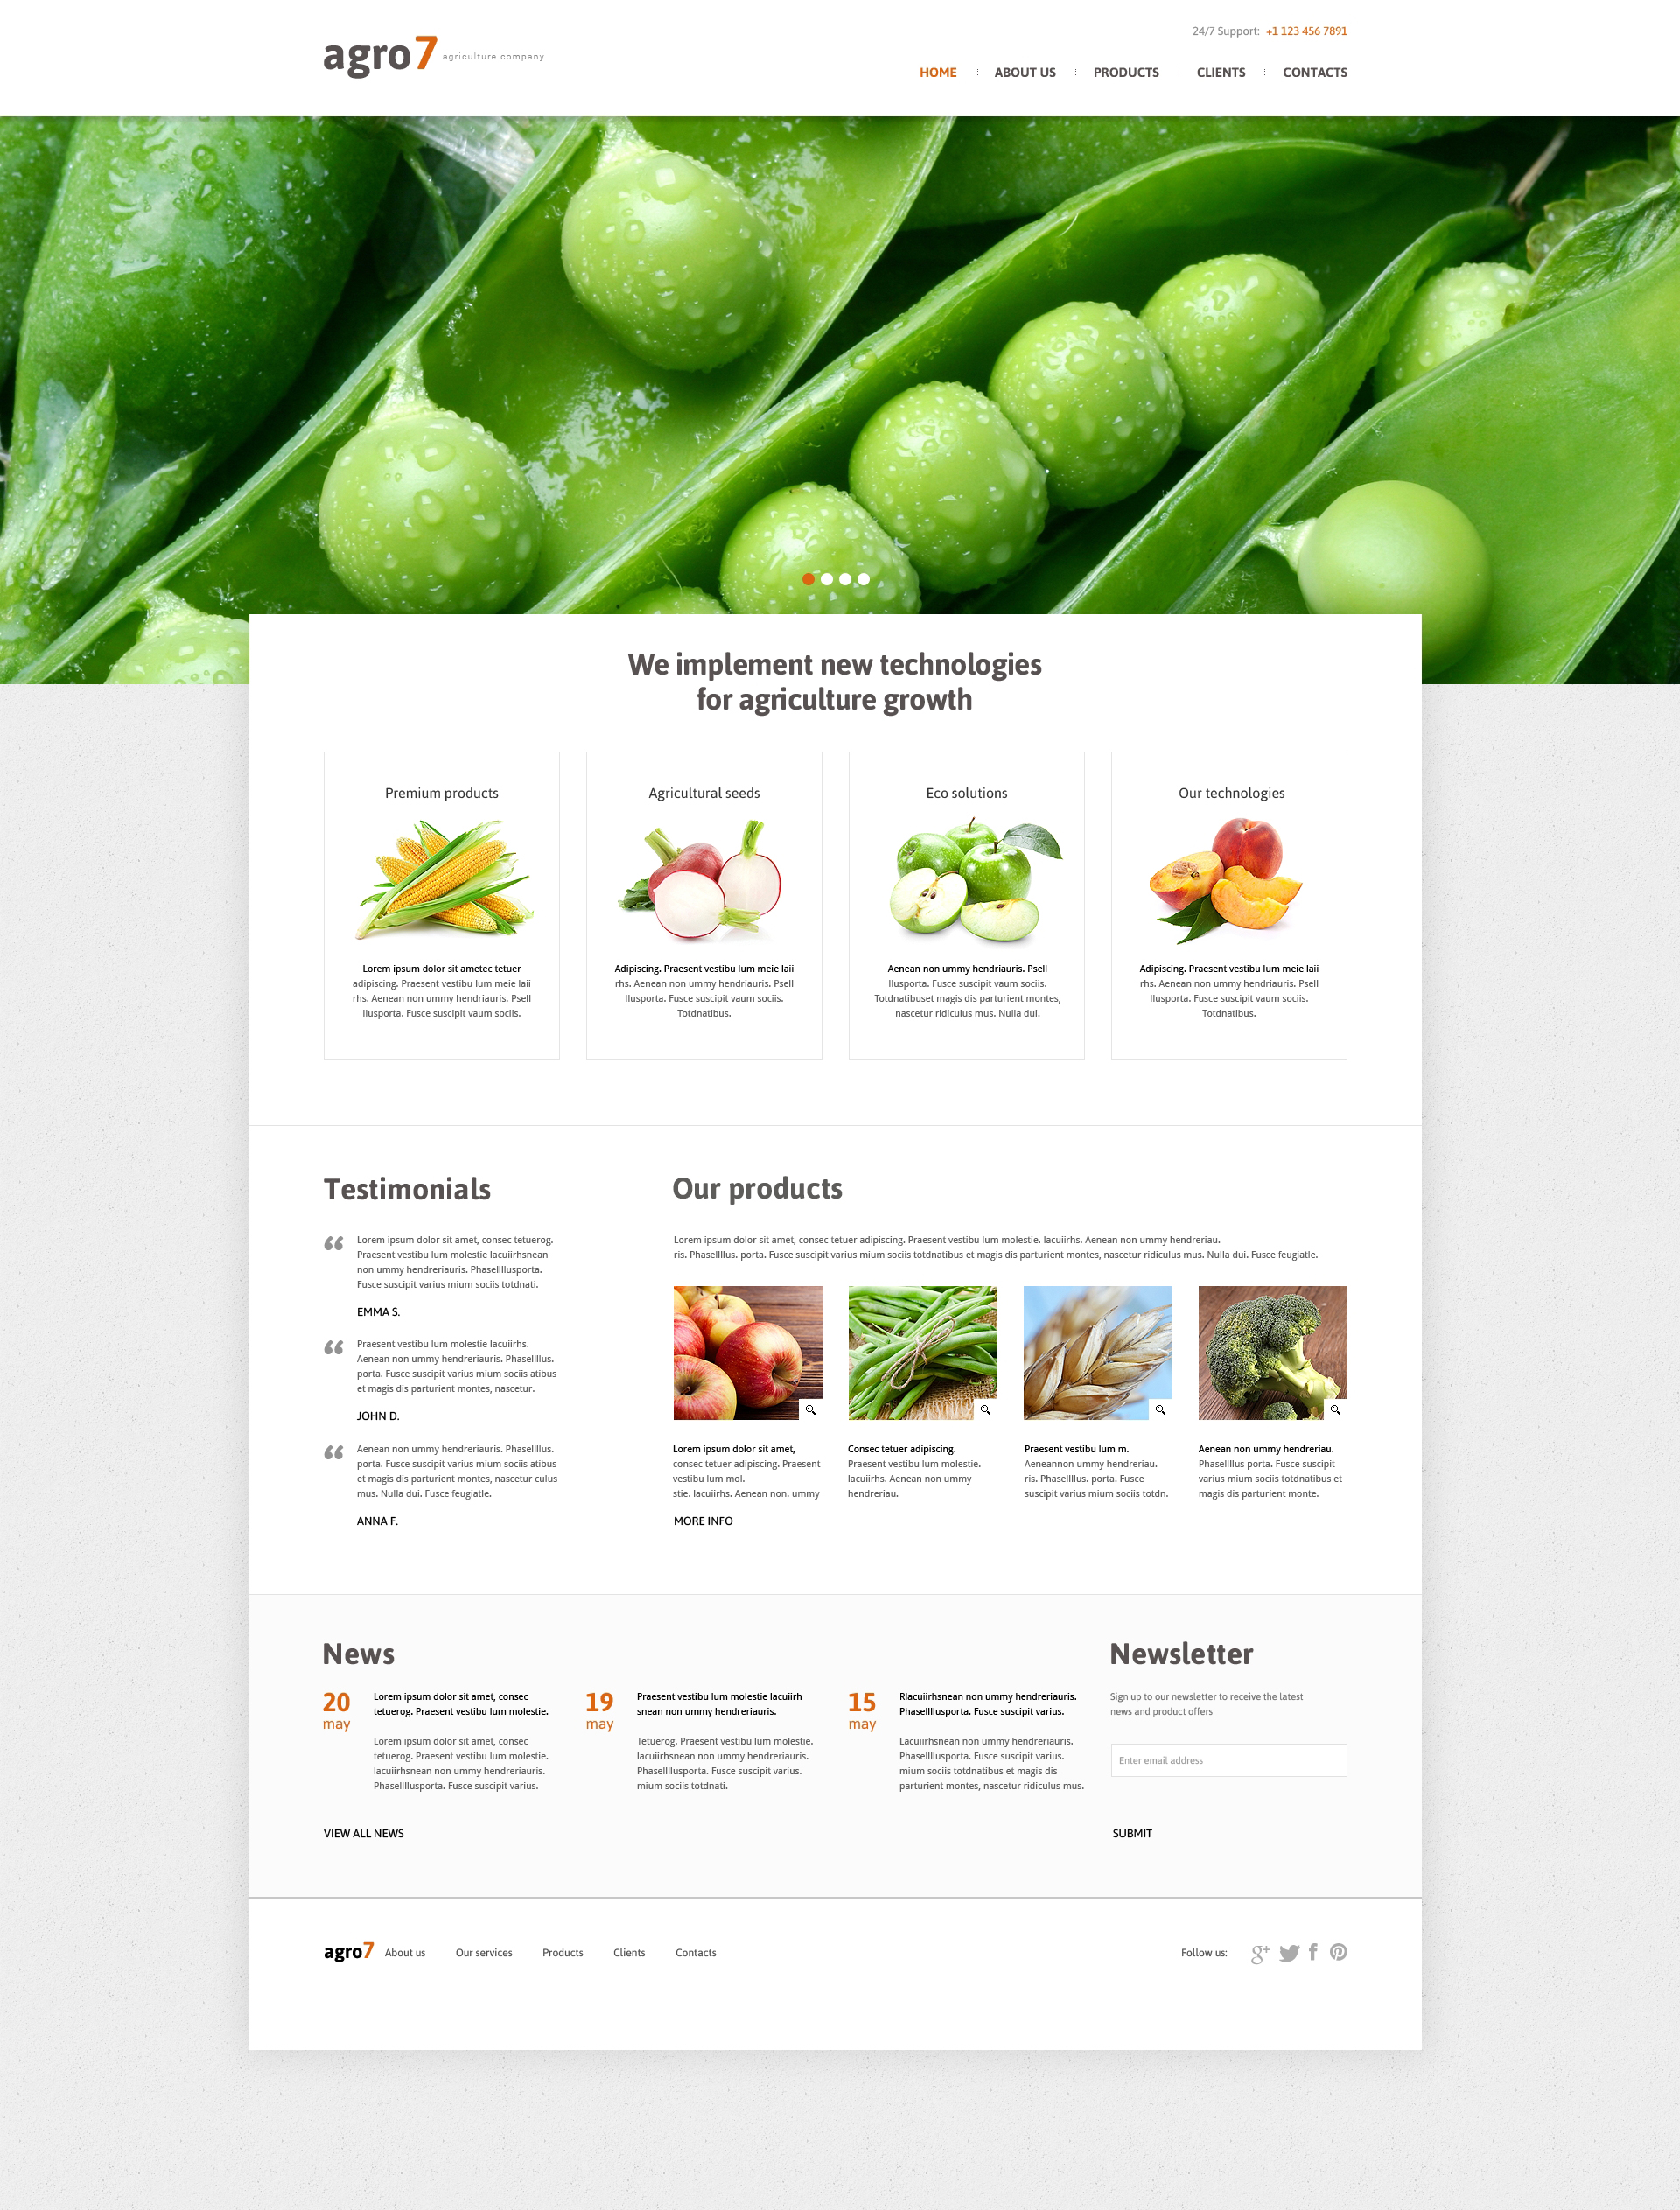Click zoom icon on apples product image
1680x2210 pixels.
tap(810, 1409)
